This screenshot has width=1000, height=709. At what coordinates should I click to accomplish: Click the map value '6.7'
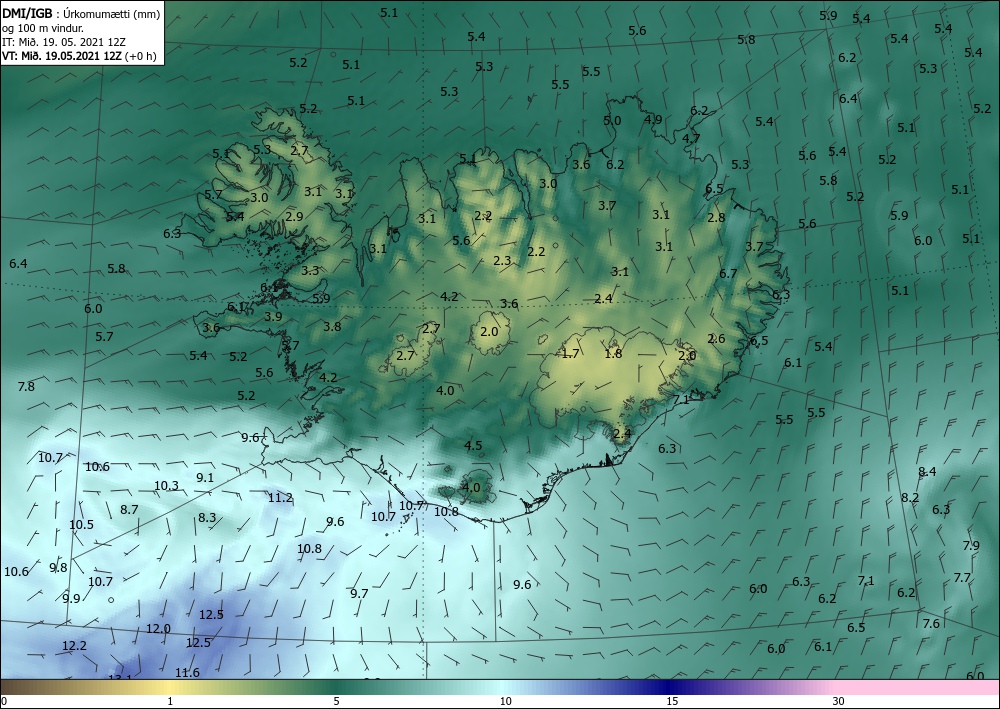[x=728, y=274]
